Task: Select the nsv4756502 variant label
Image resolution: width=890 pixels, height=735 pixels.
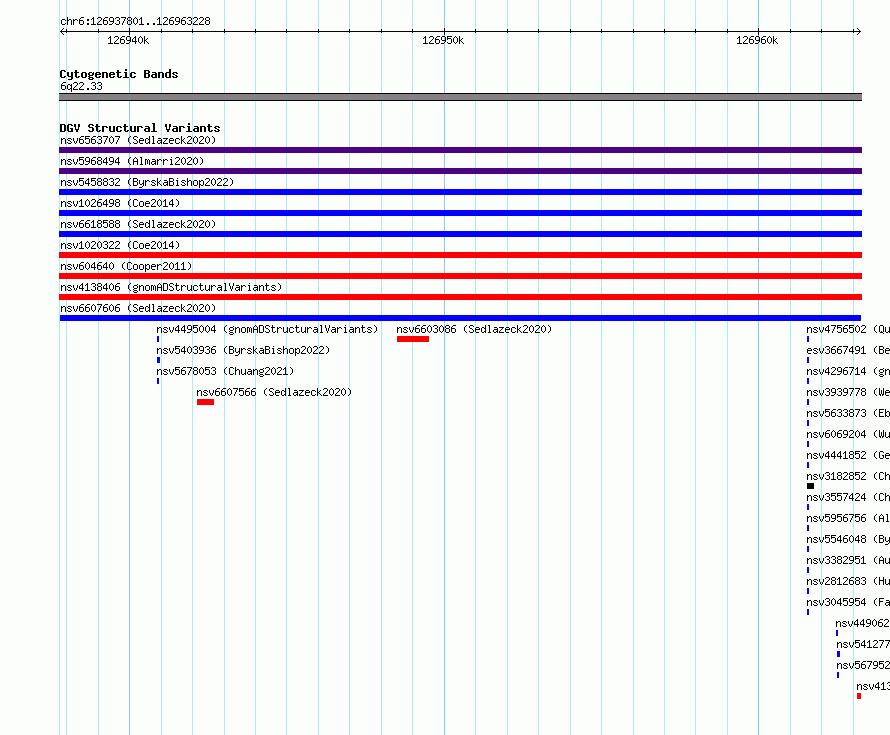Action: 848,329
